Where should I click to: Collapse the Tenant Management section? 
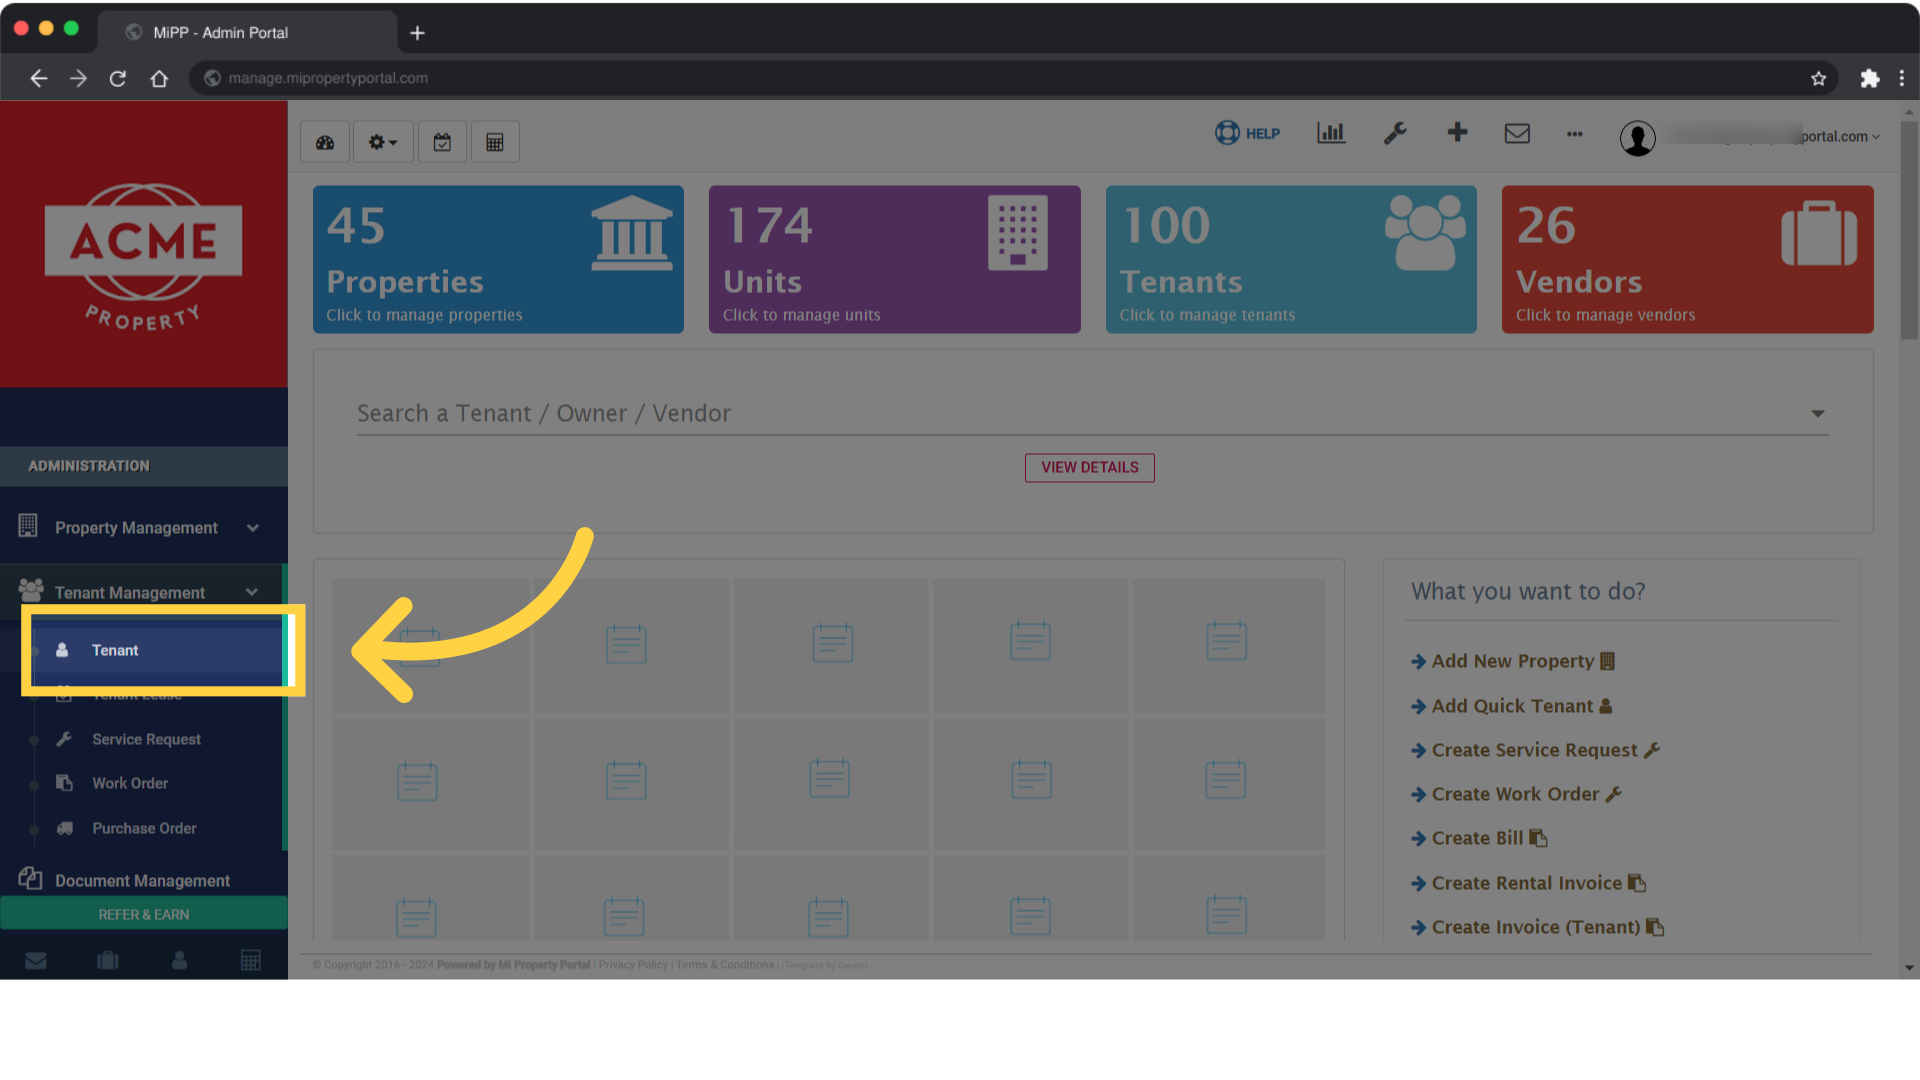(x=251, y=591)
